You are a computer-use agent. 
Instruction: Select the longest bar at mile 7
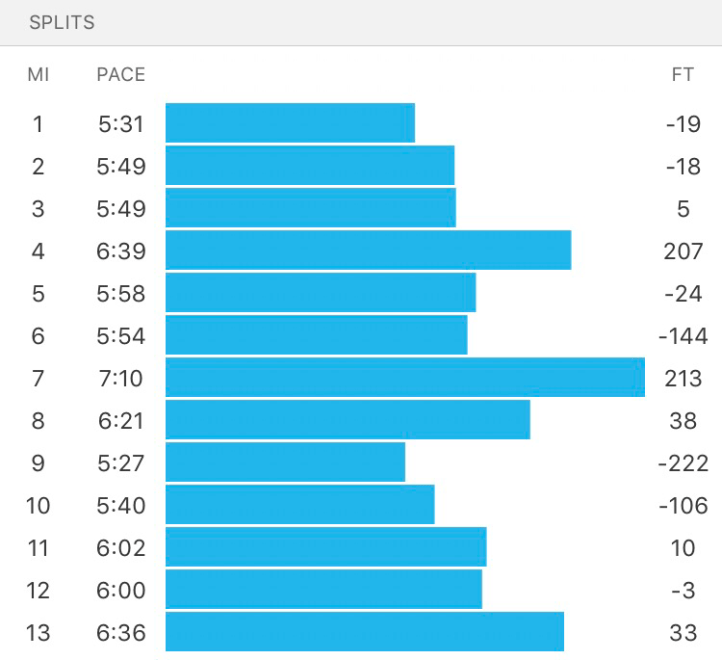[x=405, y=378]
